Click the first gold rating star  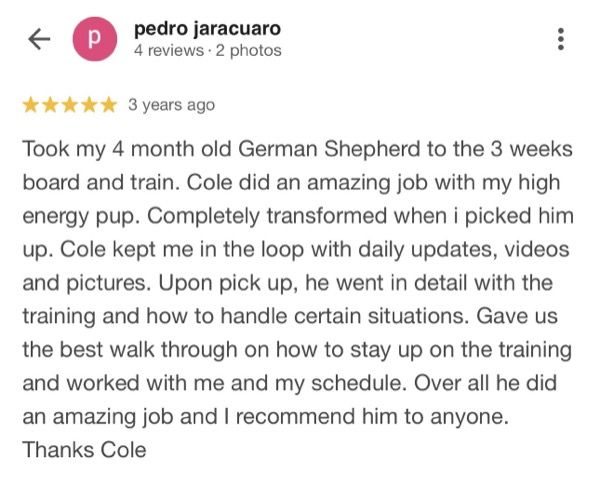point(30,105)
